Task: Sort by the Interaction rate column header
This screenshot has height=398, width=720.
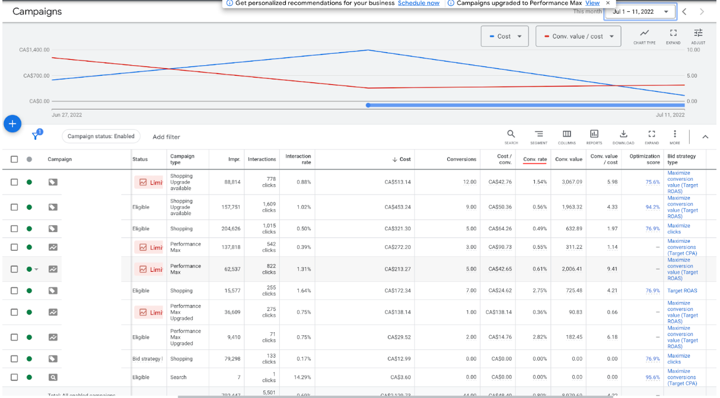Action: coord(298,159)
